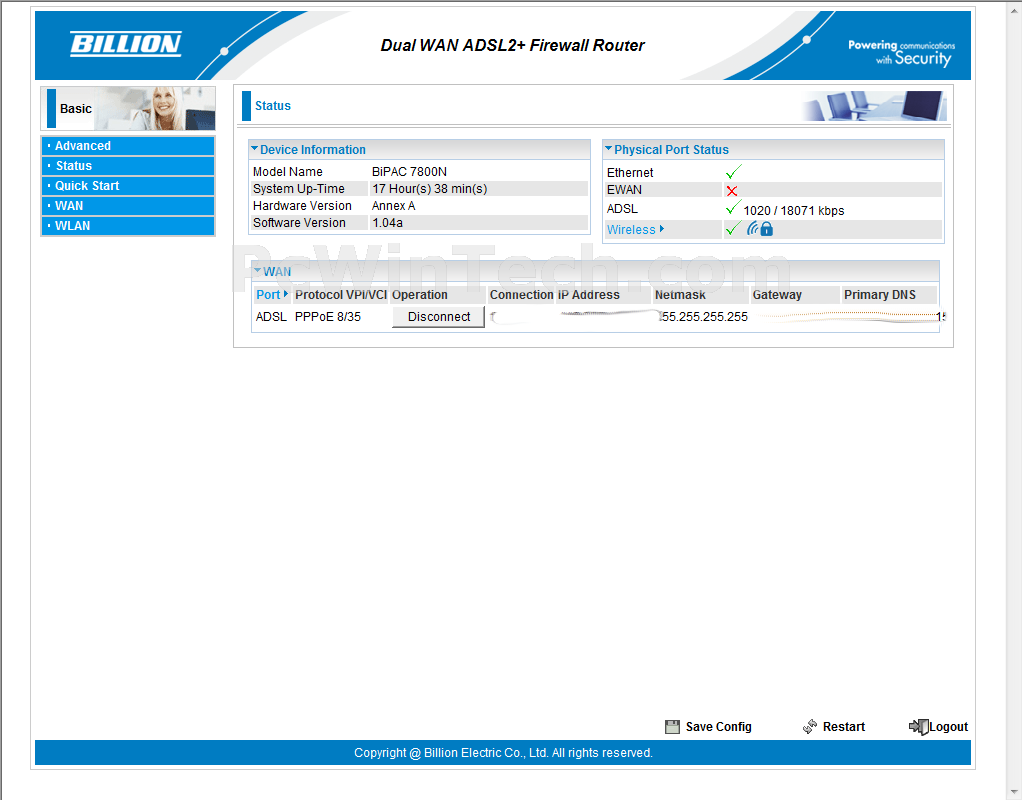The width and height of the screenshot is (1022, 800).
Task: Click the 55.255.255.255 netmask value
Action: (x=704, y=317)
